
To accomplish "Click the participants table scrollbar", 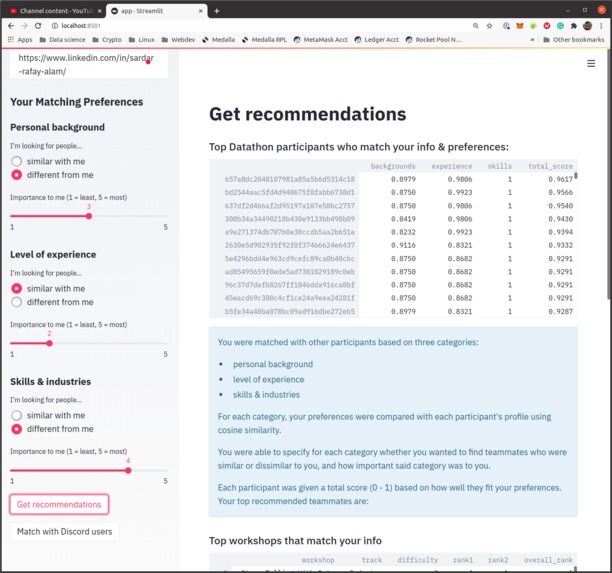I will click(576, 176).
